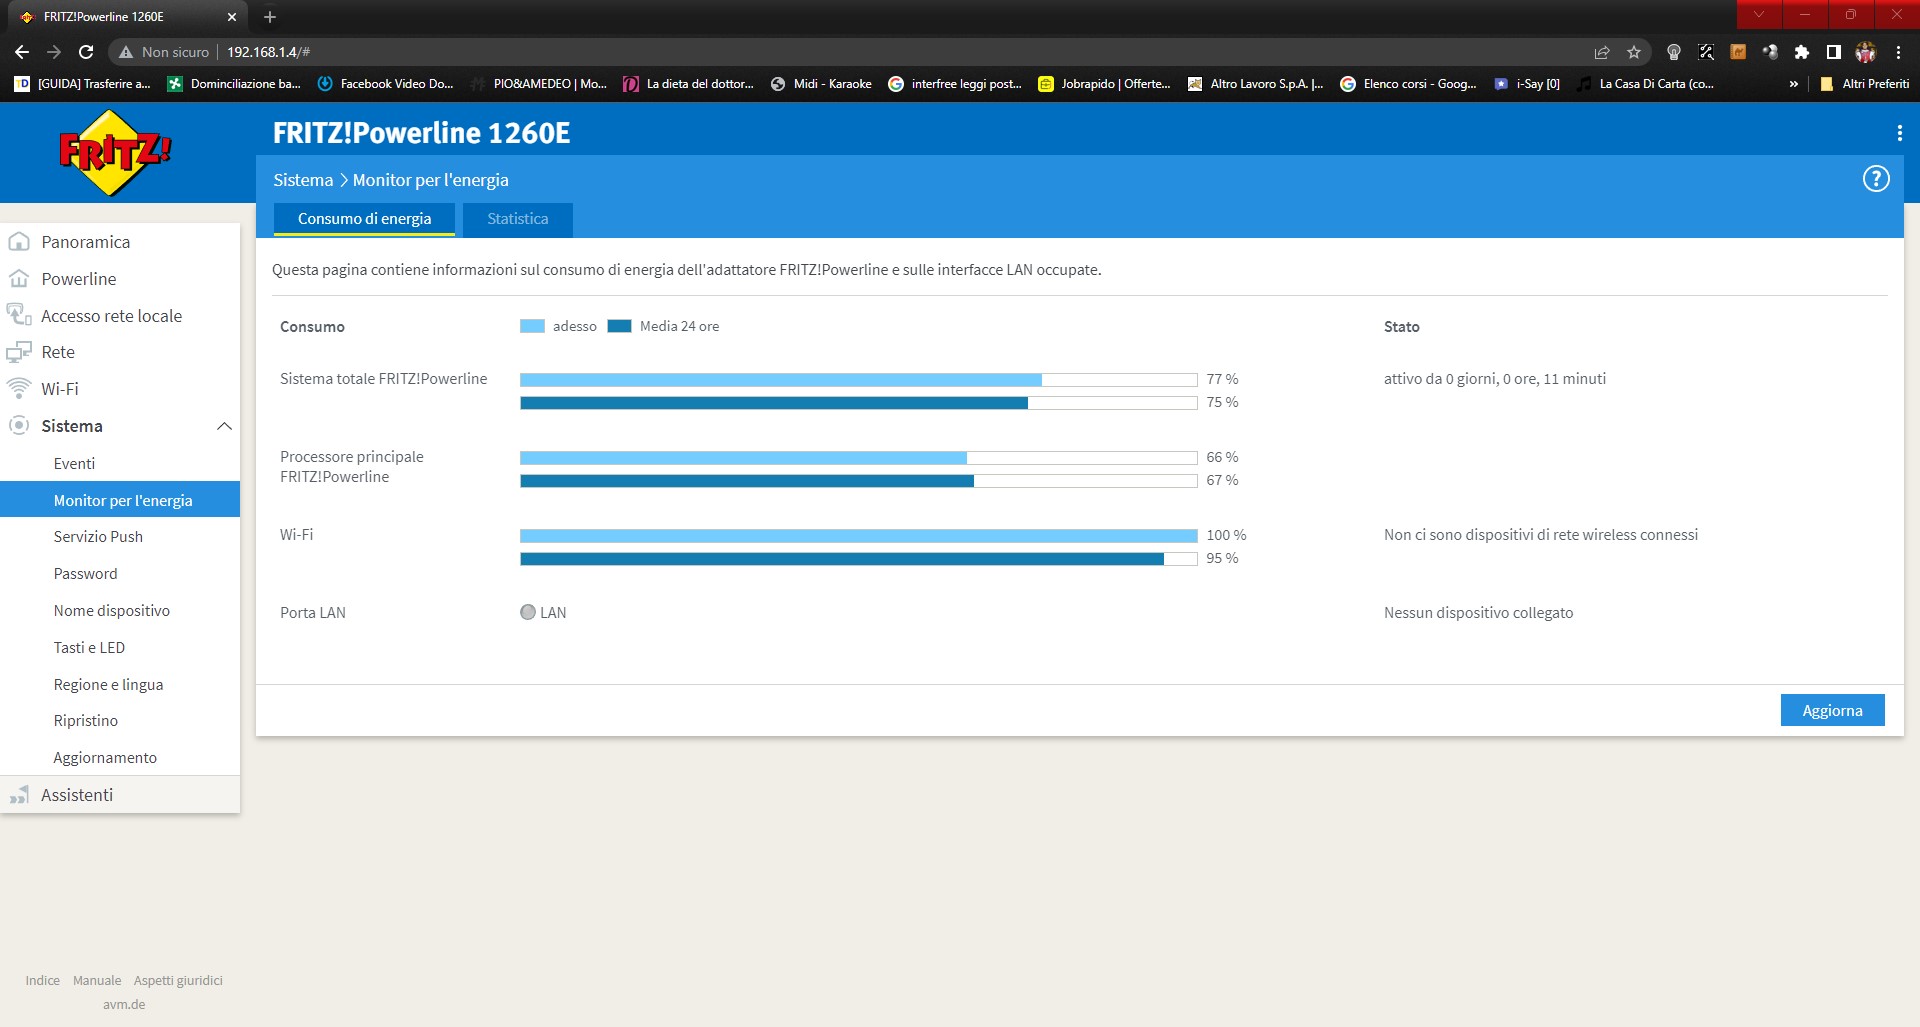Click the Powerline house icon
1920x1027 pixels.
coord(18,279)
